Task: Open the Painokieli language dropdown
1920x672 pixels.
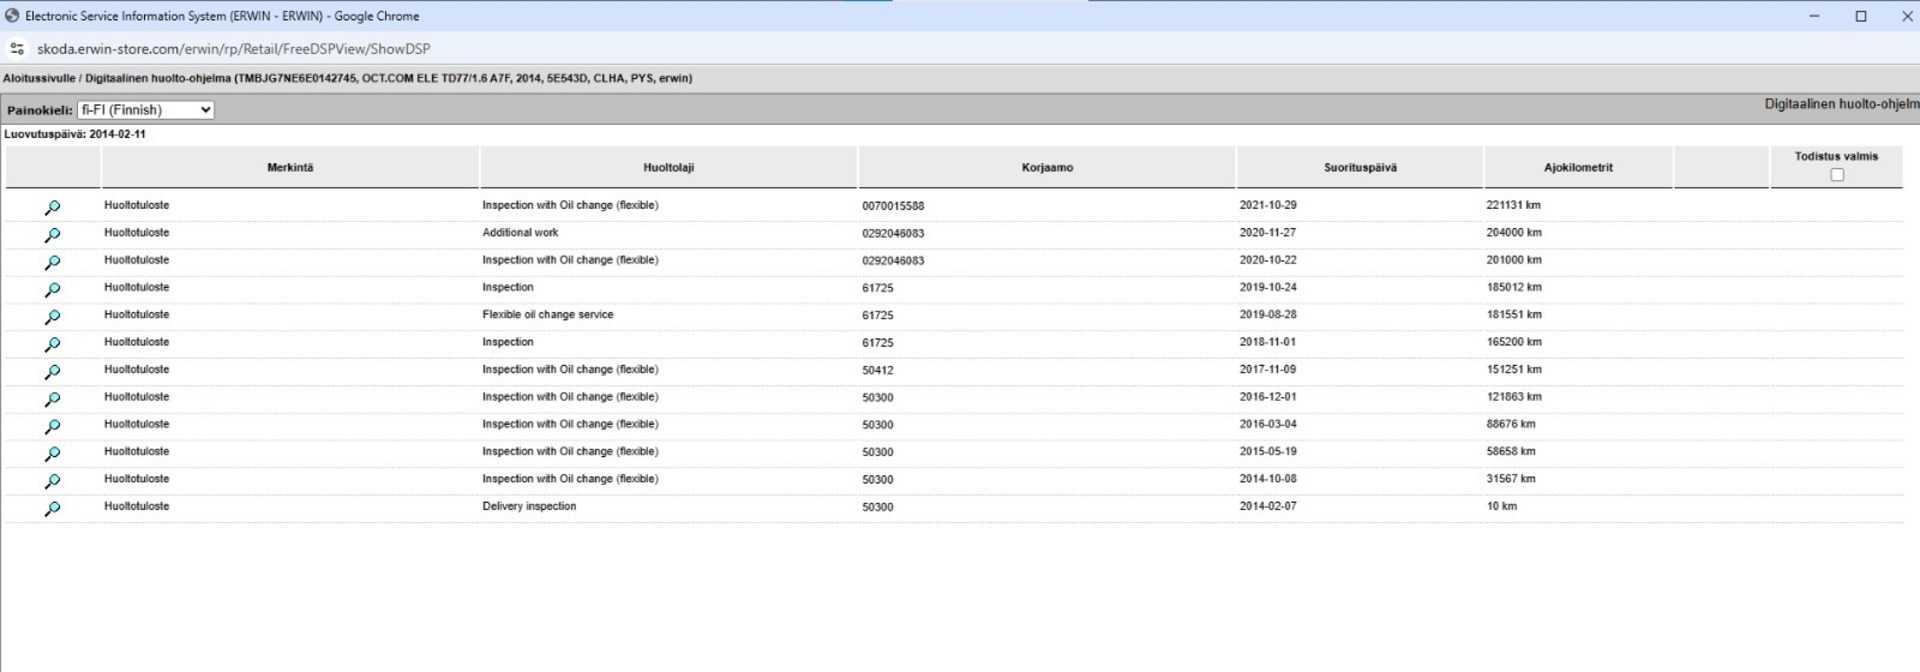Action: coord(146,110)
